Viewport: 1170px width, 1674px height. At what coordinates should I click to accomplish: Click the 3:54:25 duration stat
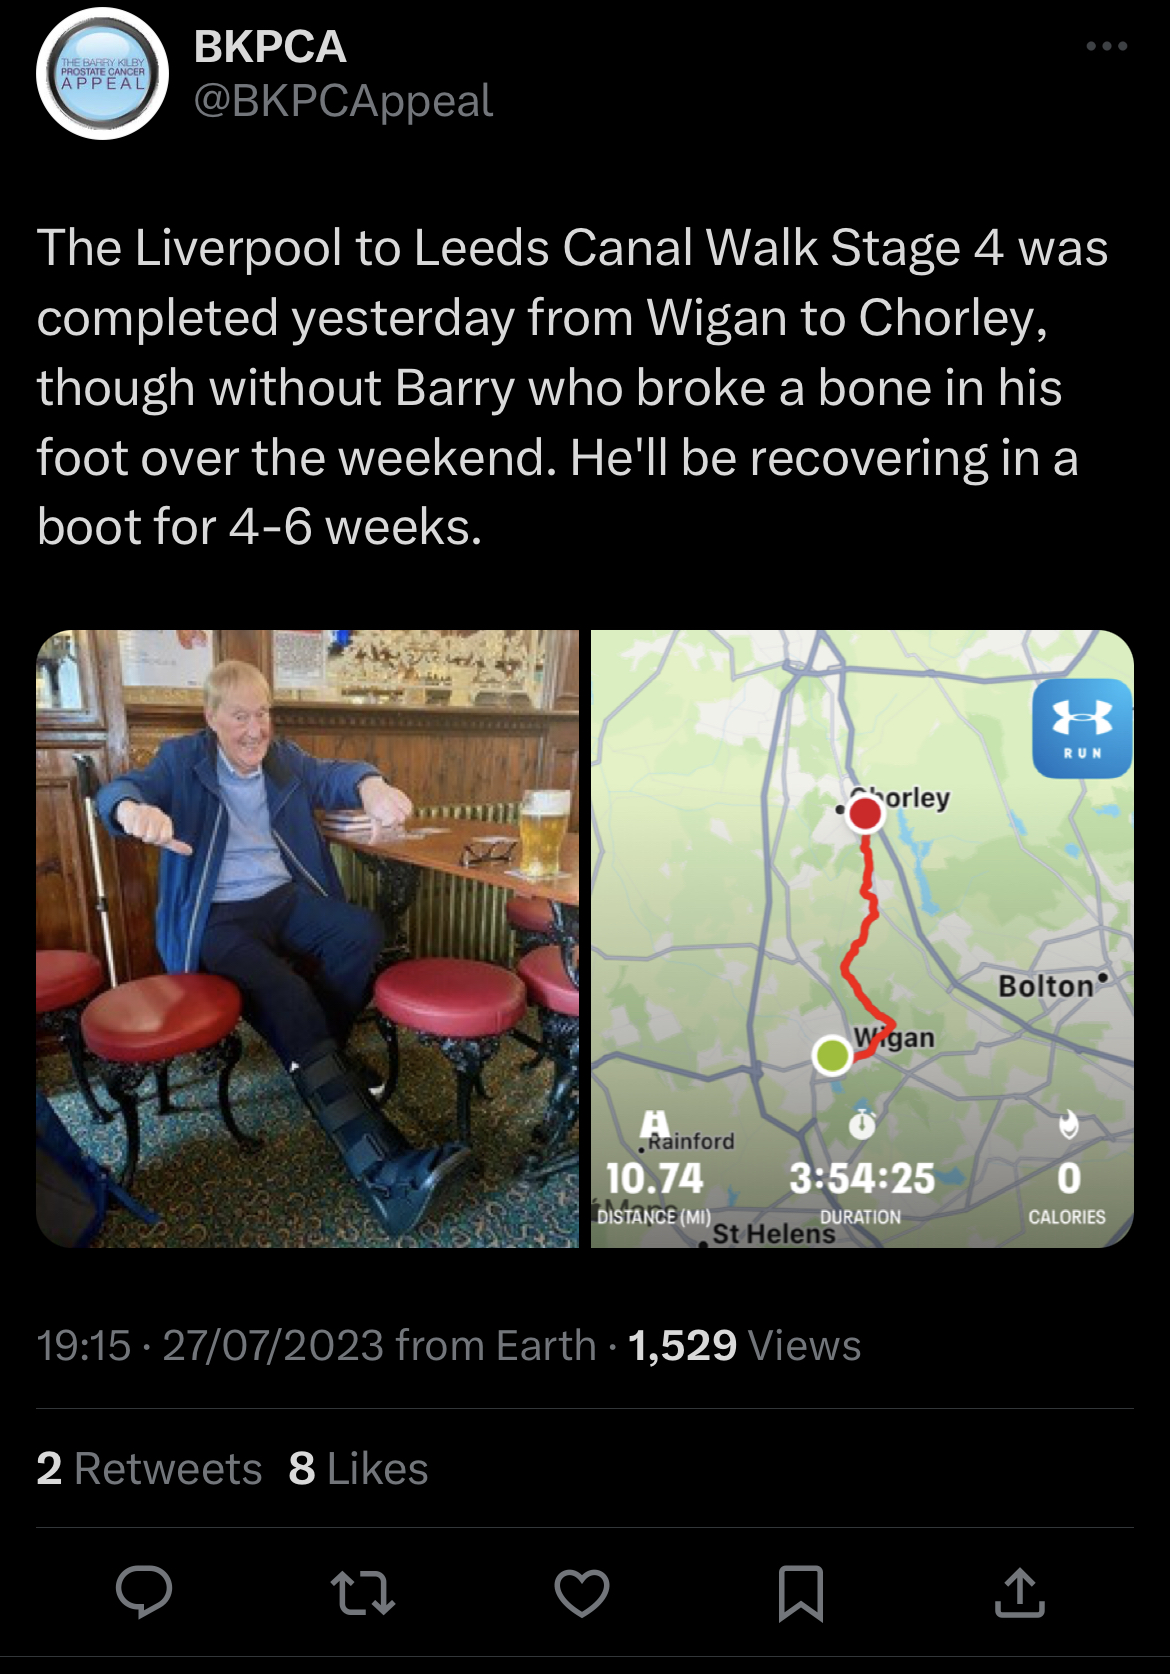pos(861,1179)
